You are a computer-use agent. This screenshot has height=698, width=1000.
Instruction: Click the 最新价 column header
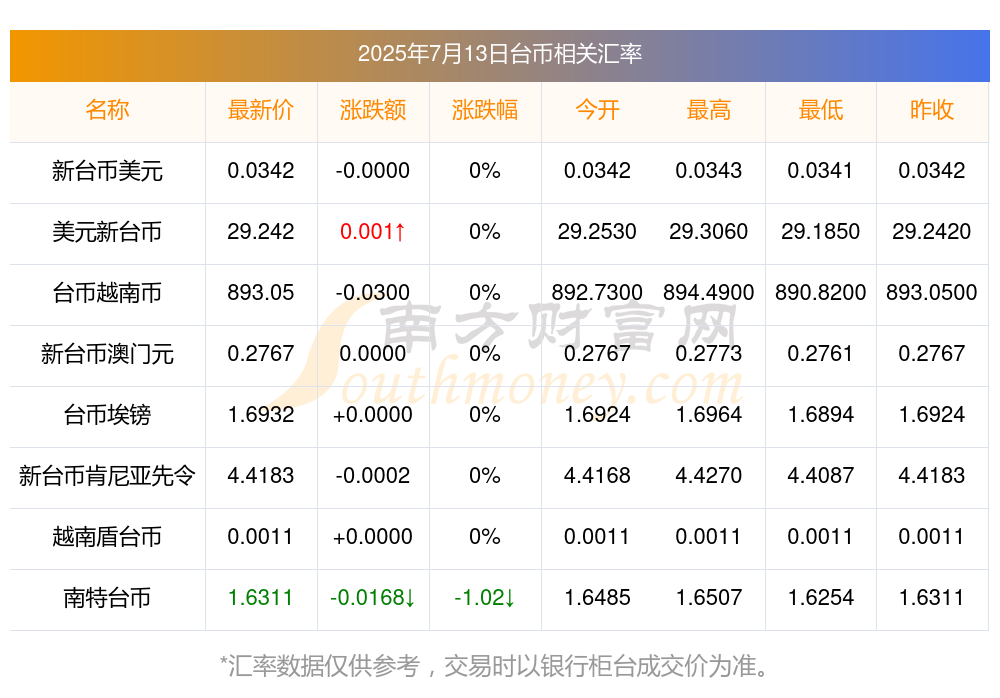[260, 110]
